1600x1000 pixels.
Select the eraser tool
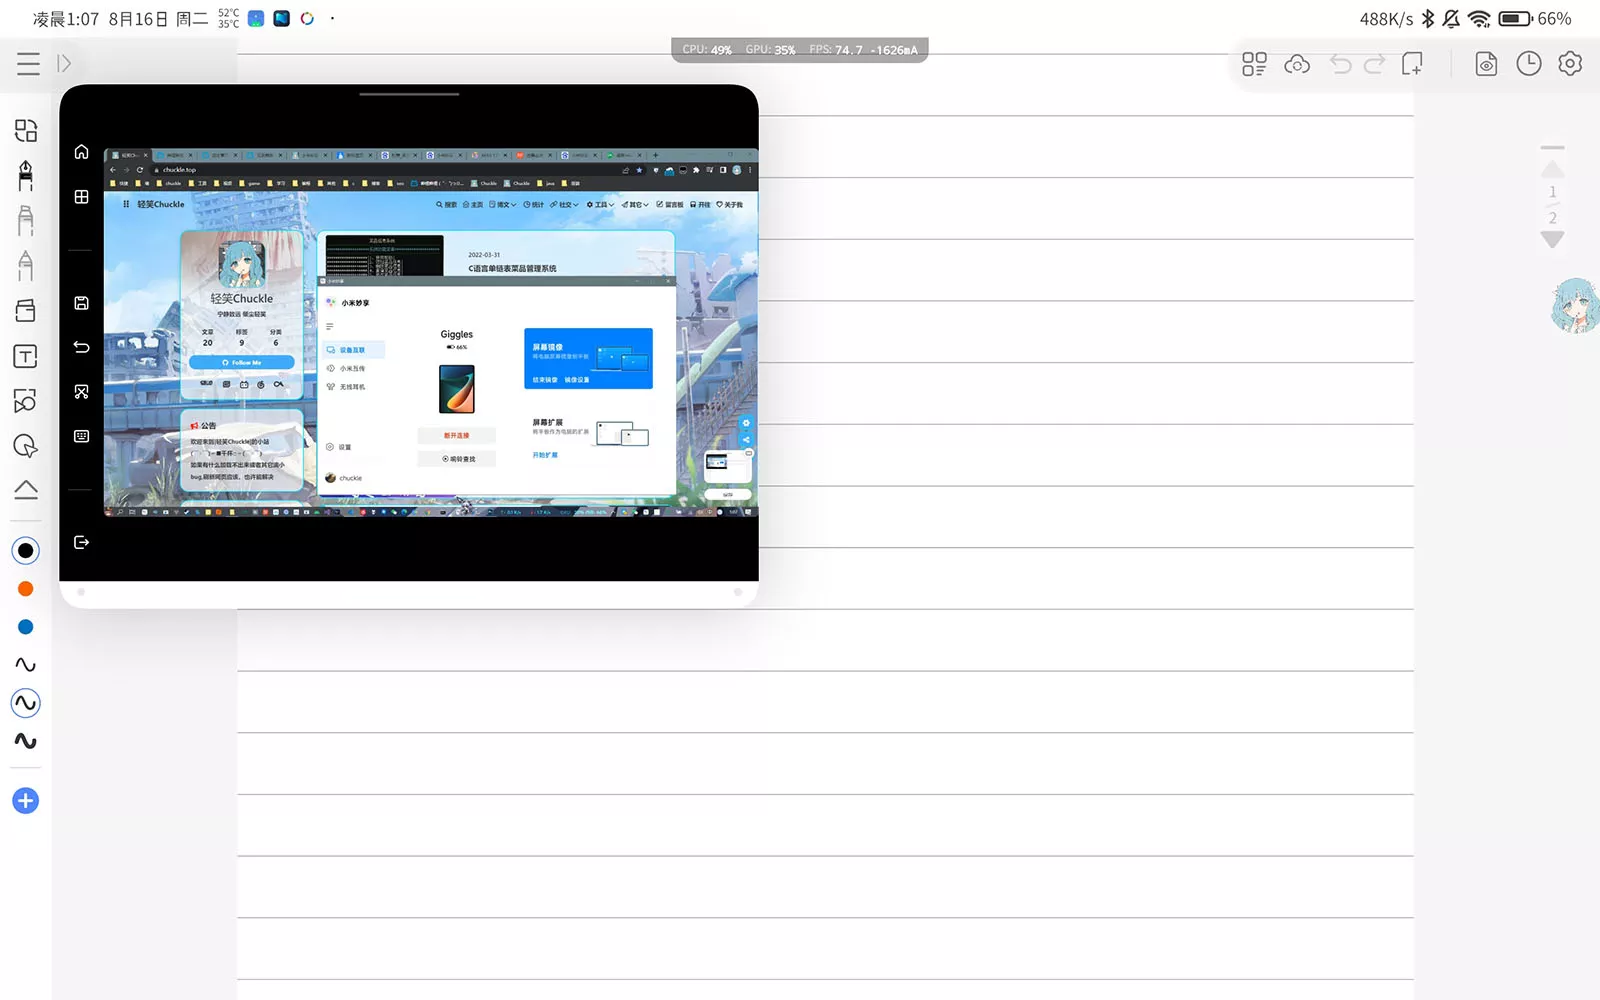(26, 311)
